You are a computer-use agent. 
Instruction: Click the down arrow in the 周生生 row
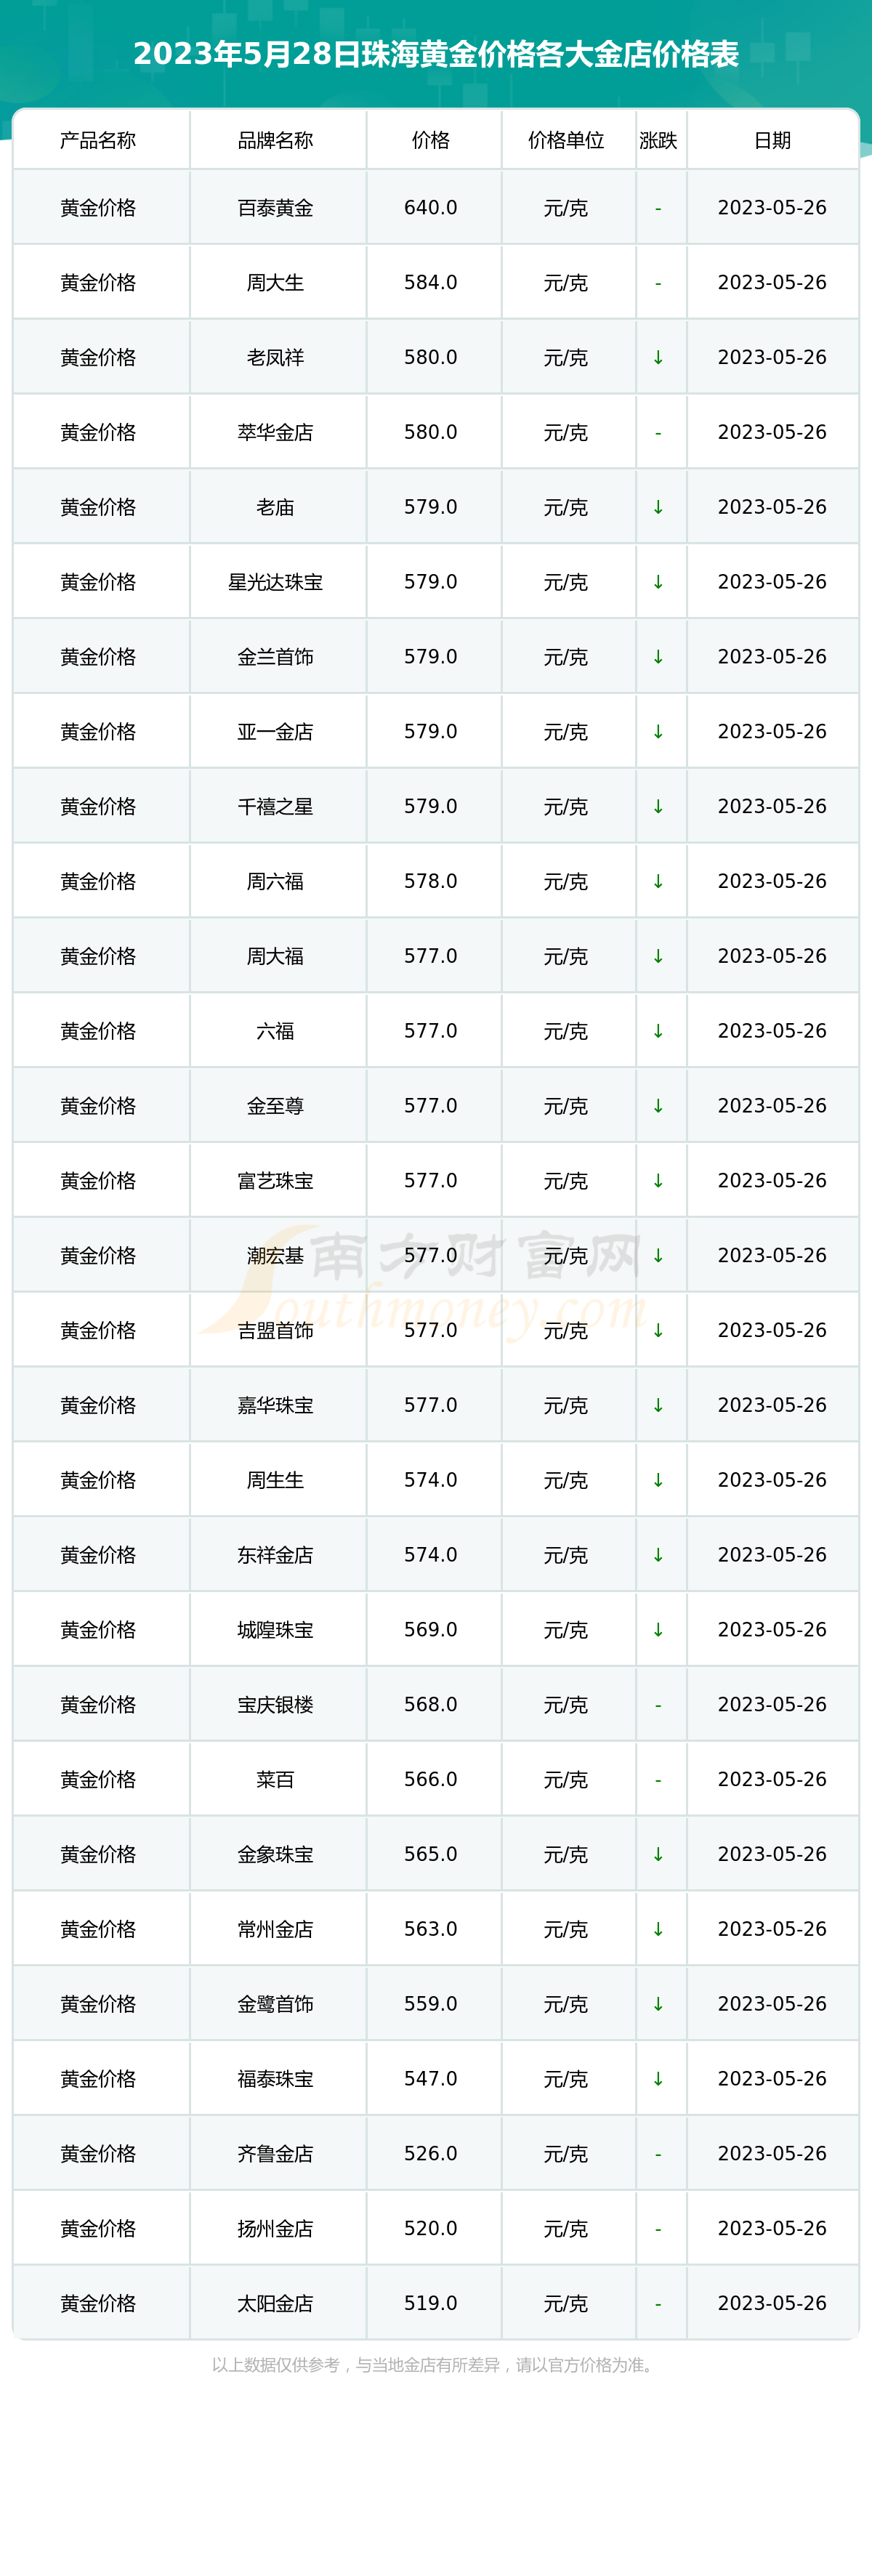[658, 1480]
